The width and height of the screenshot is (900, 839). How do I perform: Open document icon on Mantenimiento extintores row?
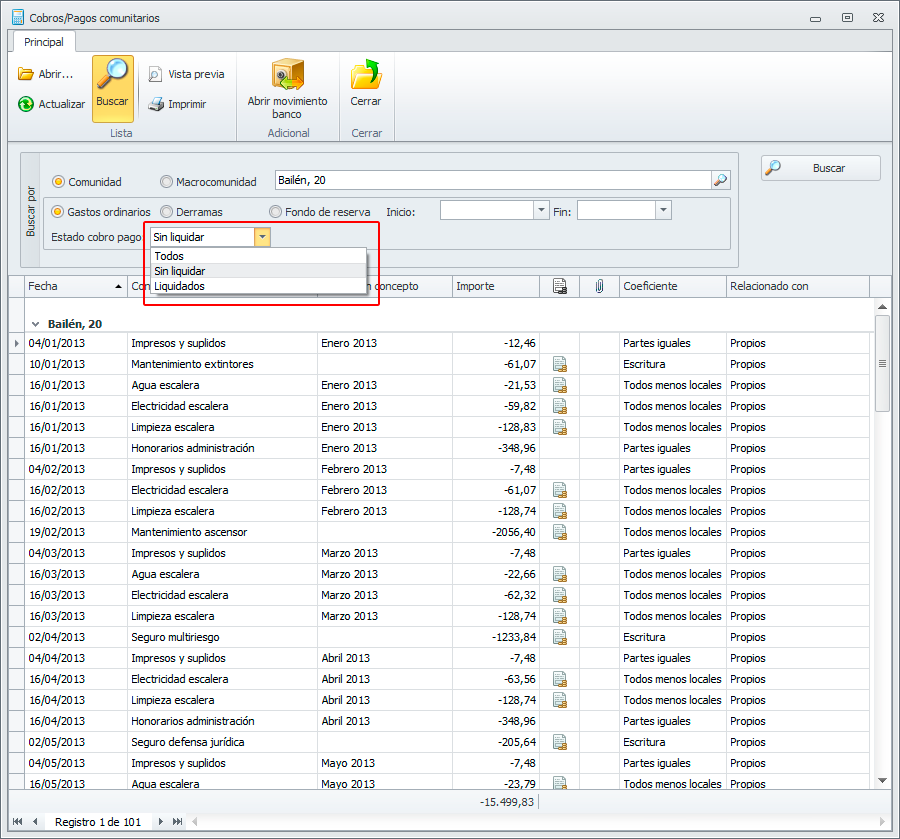click(x=560, y=364)
